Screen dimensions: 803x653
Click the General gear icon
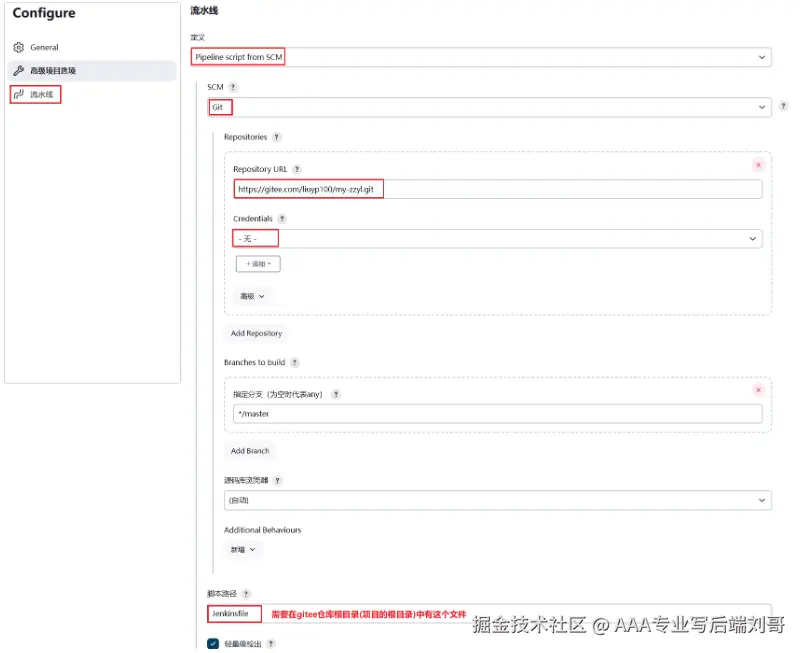[19, 47]
